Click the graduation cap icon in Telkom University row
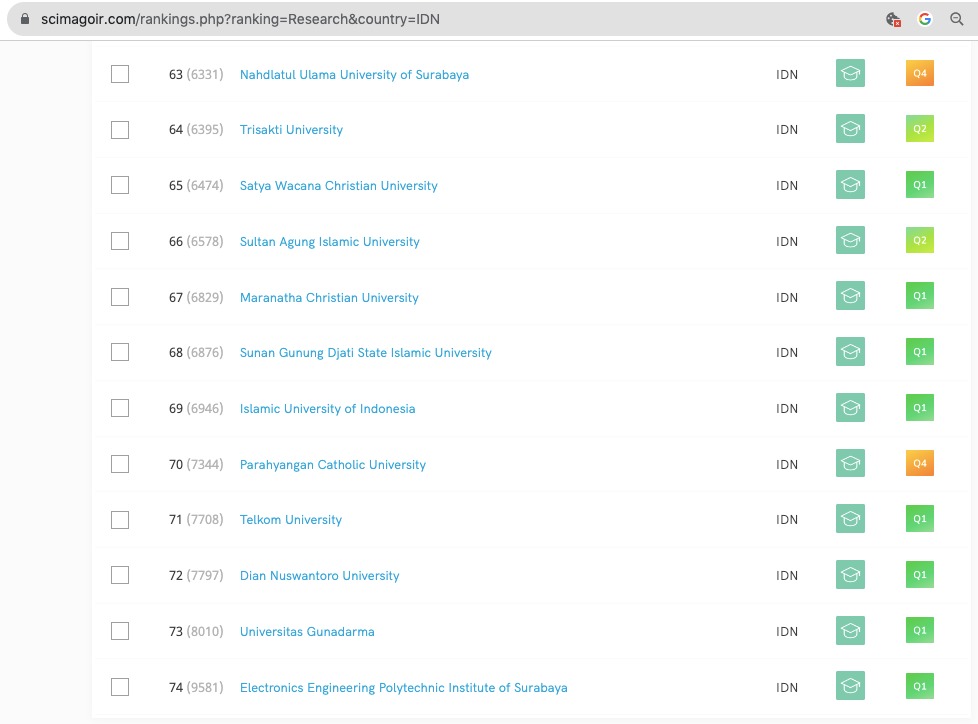The height and width of the screenshot is (724, 978). (x=850, y=519)
